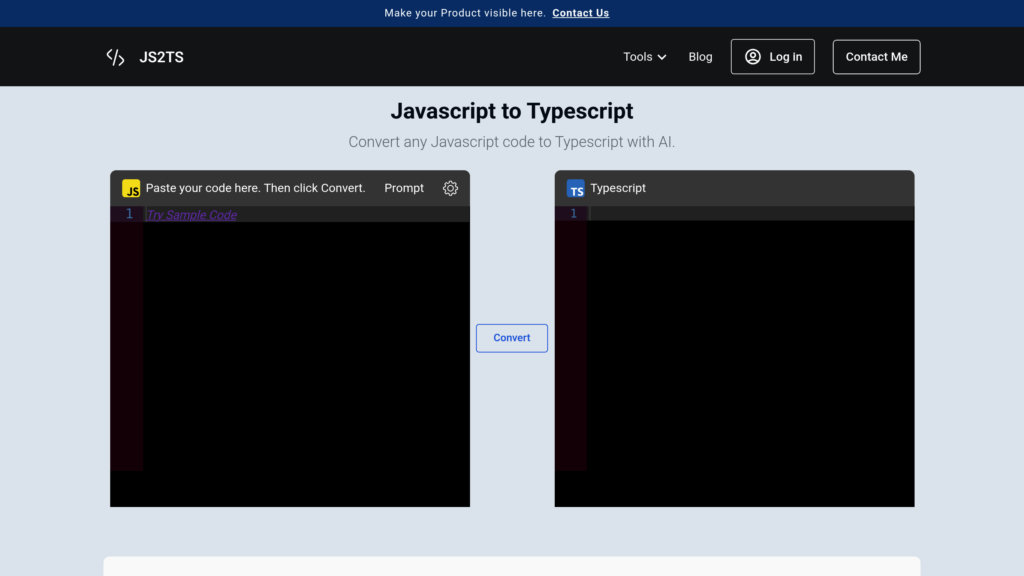Select line number 1 in the Typescript editor gutter
Screen dimensions: 1024x576
click(x=573, y=213)
